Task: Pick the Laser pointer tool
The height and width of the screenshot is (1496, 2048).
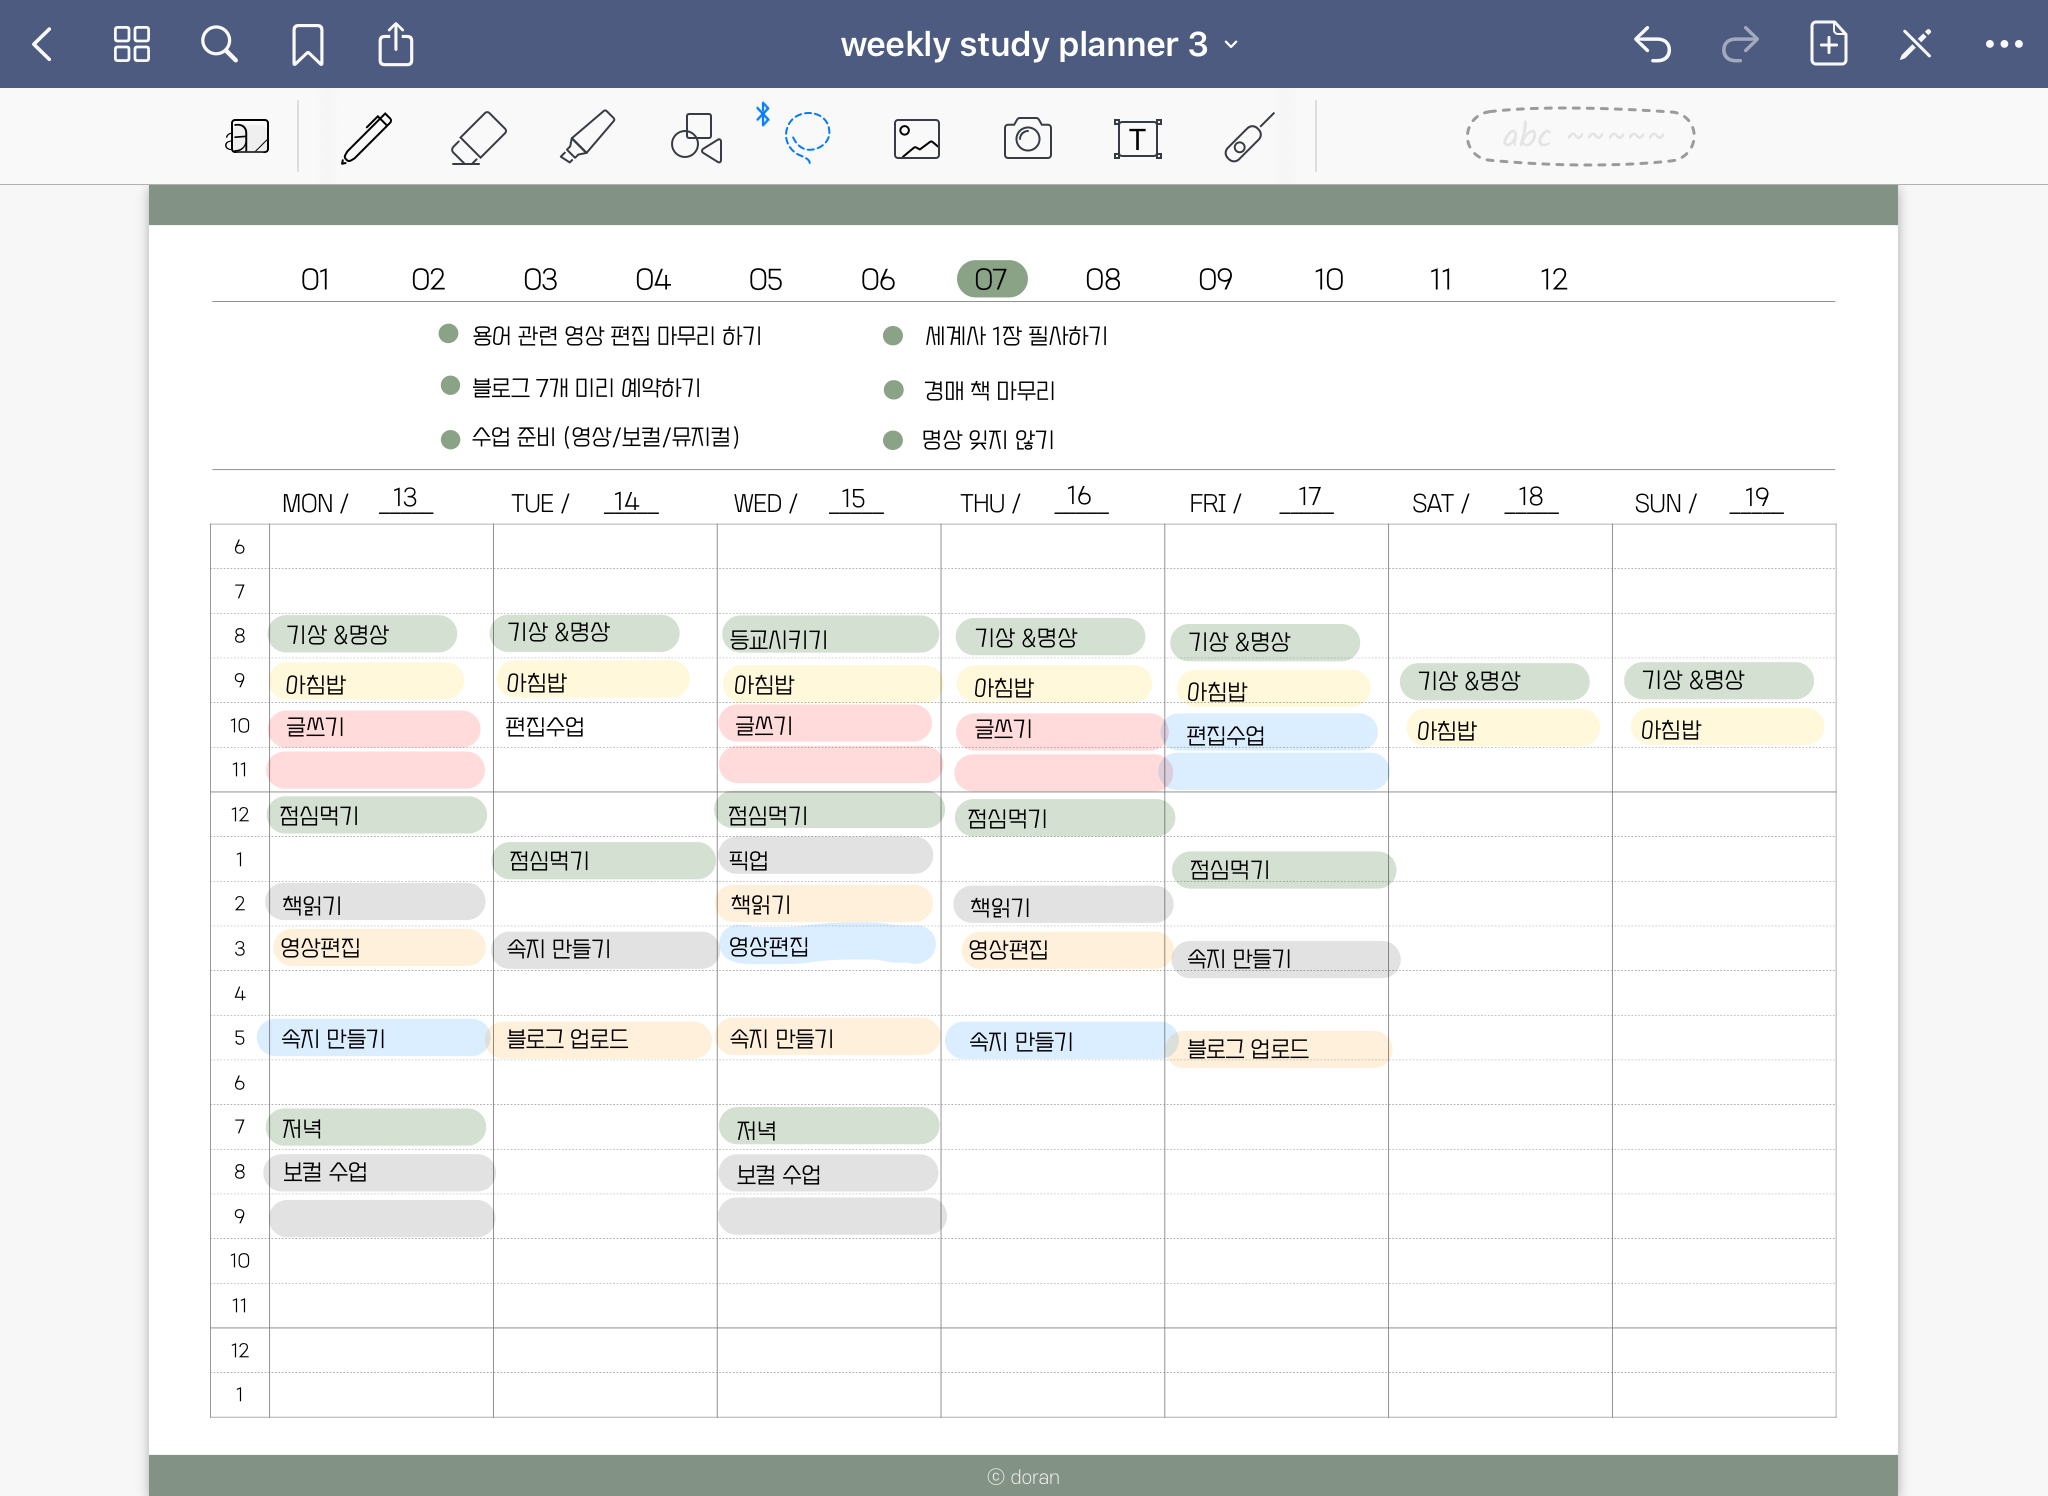Action: pyautogui.click(x=1248, y=137)
